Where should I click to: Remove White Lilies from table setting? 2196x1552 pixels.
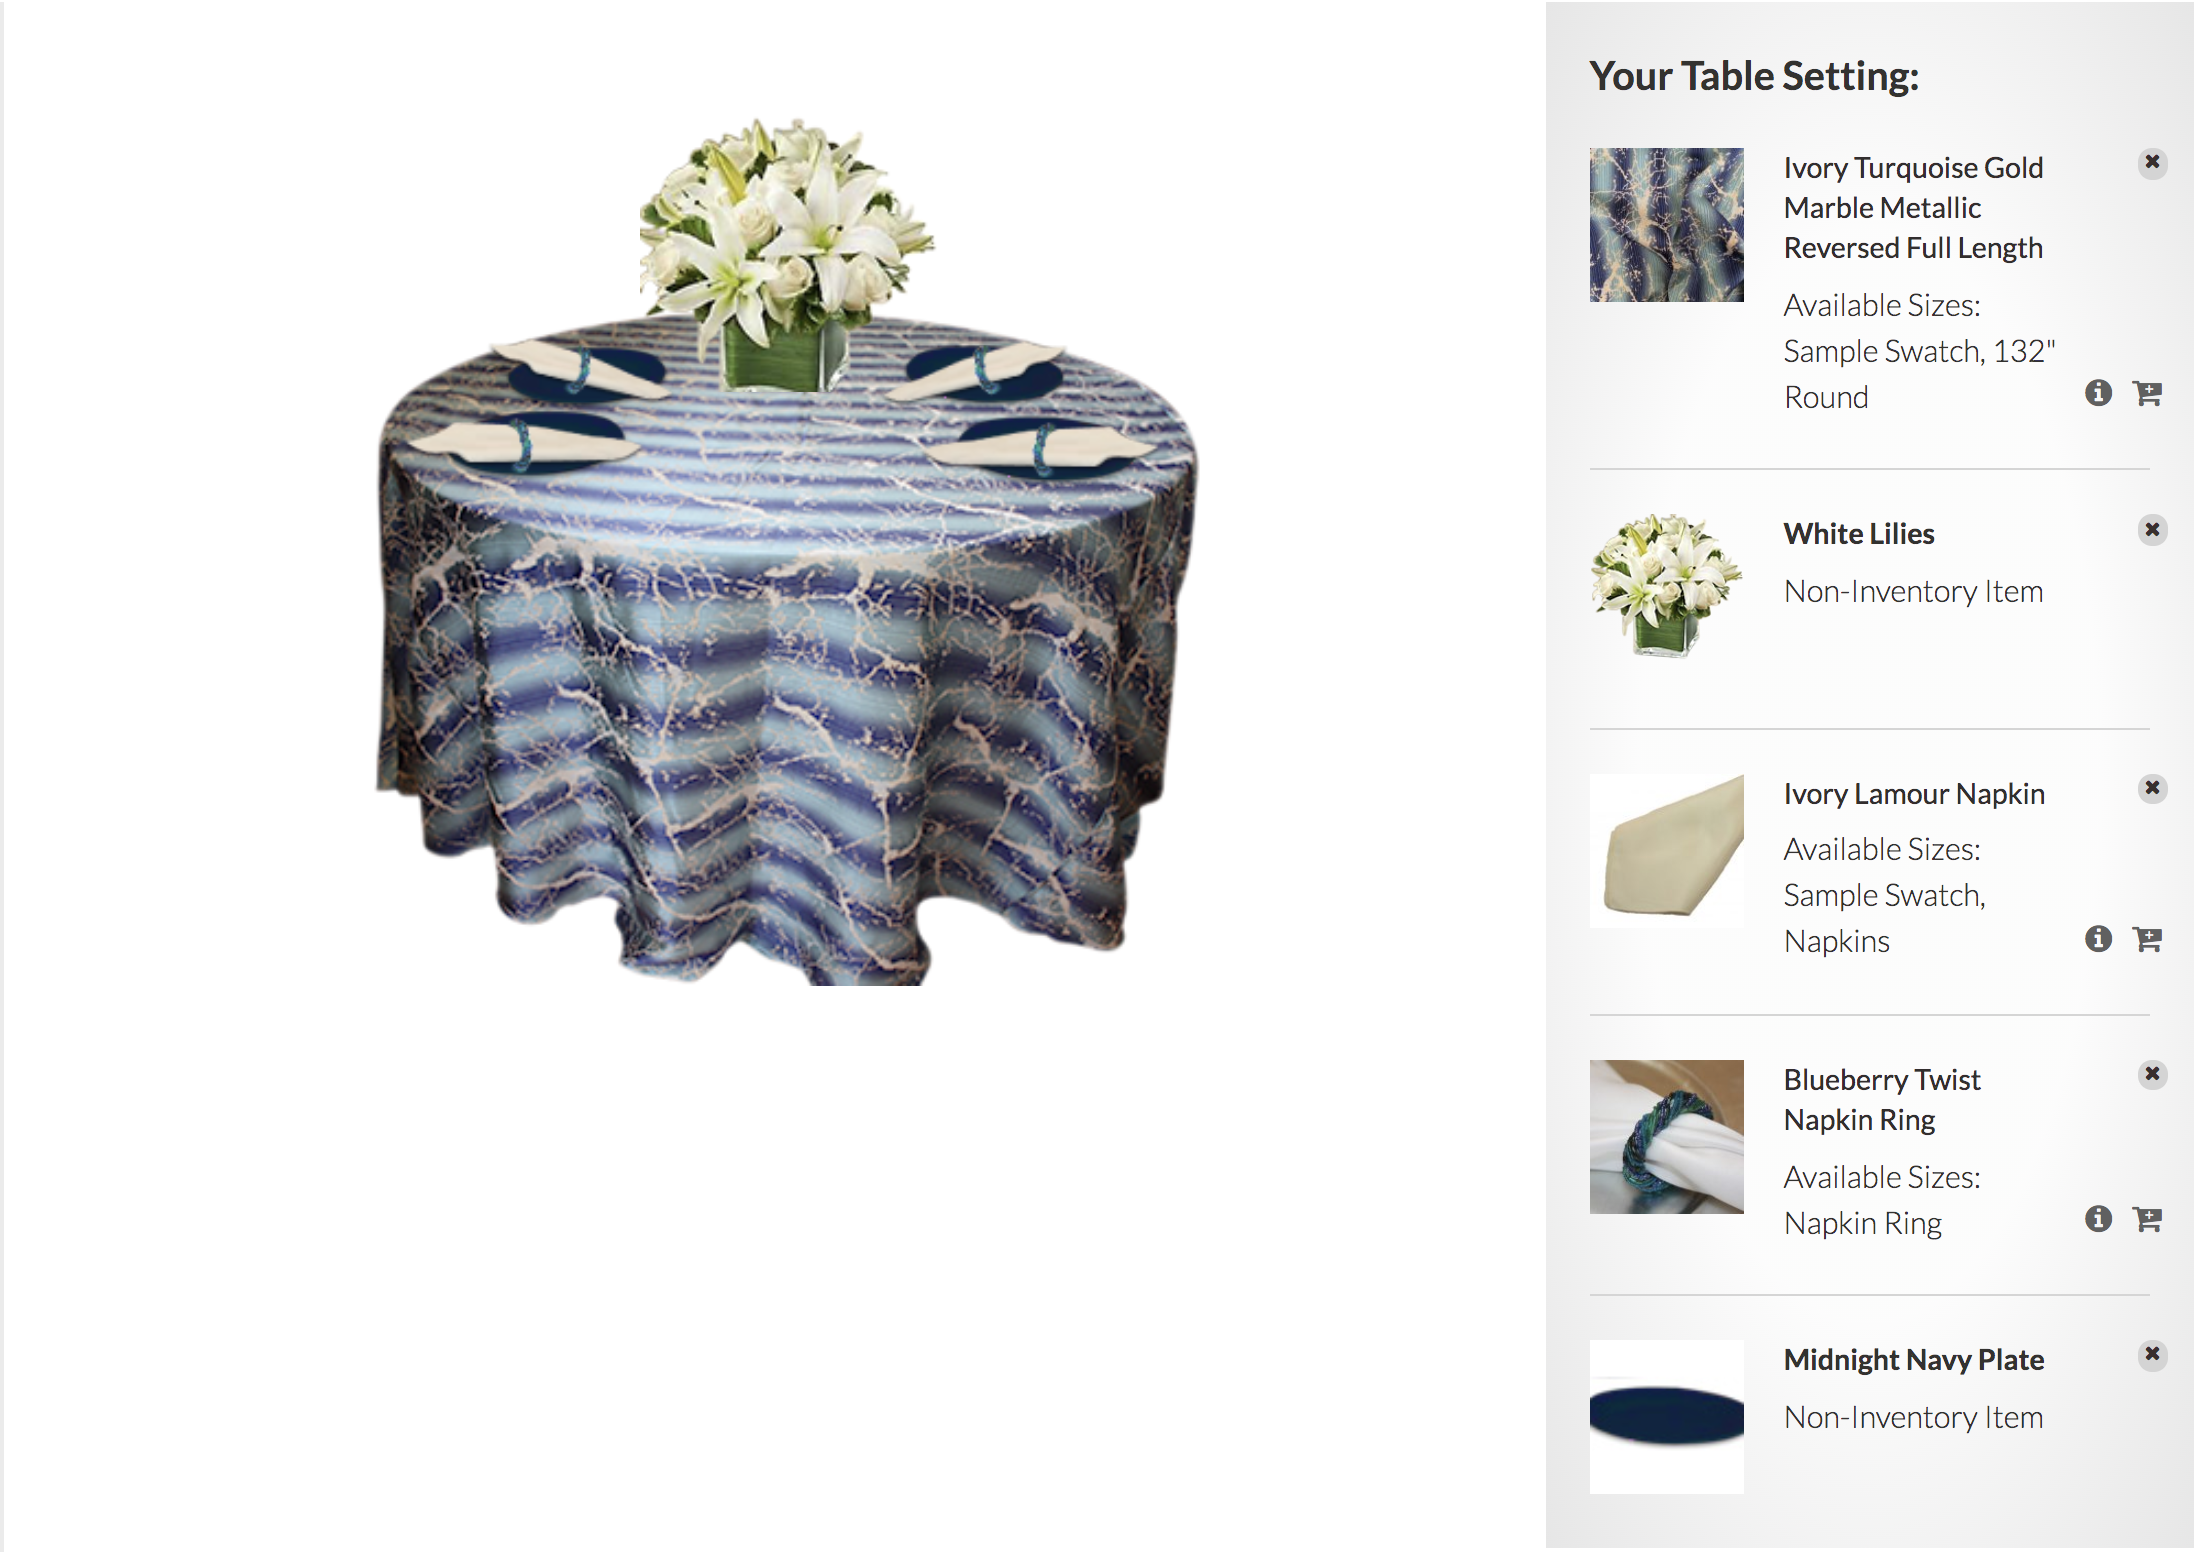click(x=2152, y=529)
